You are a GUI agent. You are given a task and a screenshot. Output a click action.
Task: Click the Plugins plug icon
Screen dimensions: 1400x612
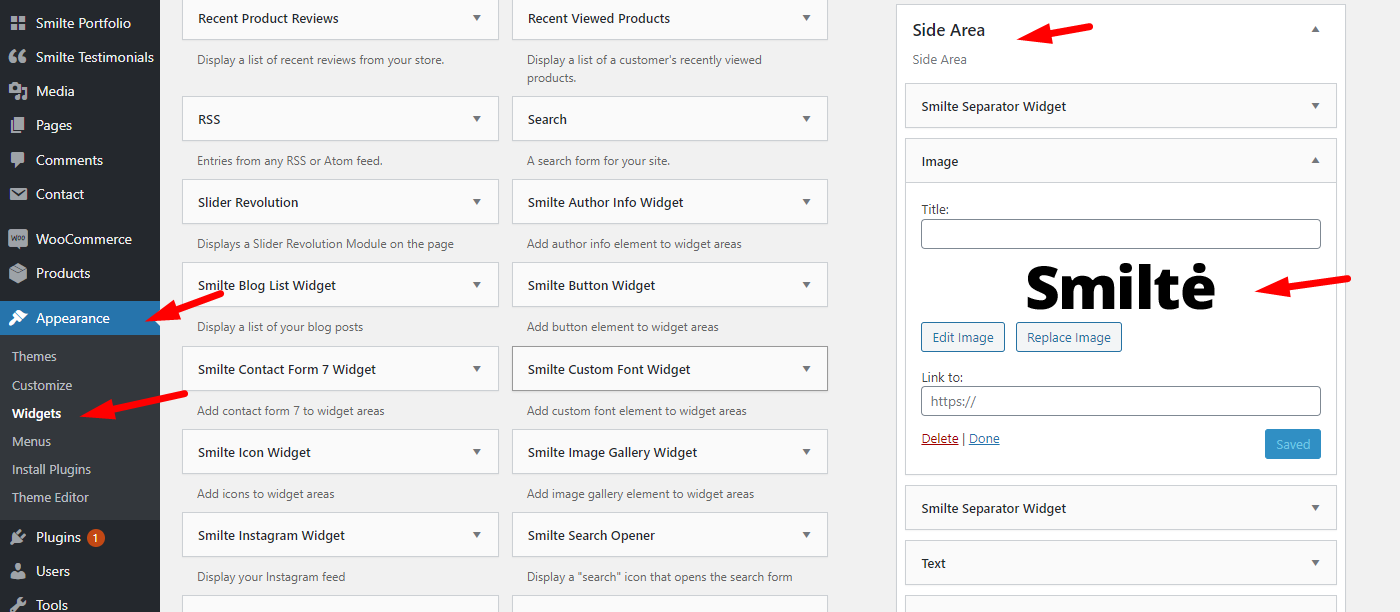pyautogui.click(x=18, y=537)
